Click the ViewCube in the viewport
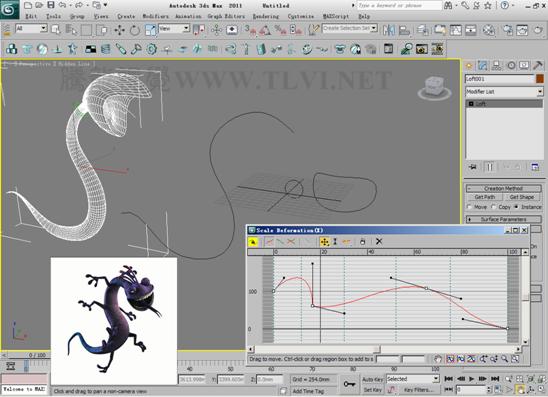This screenshot has height=397, width=548. [434, 88]
